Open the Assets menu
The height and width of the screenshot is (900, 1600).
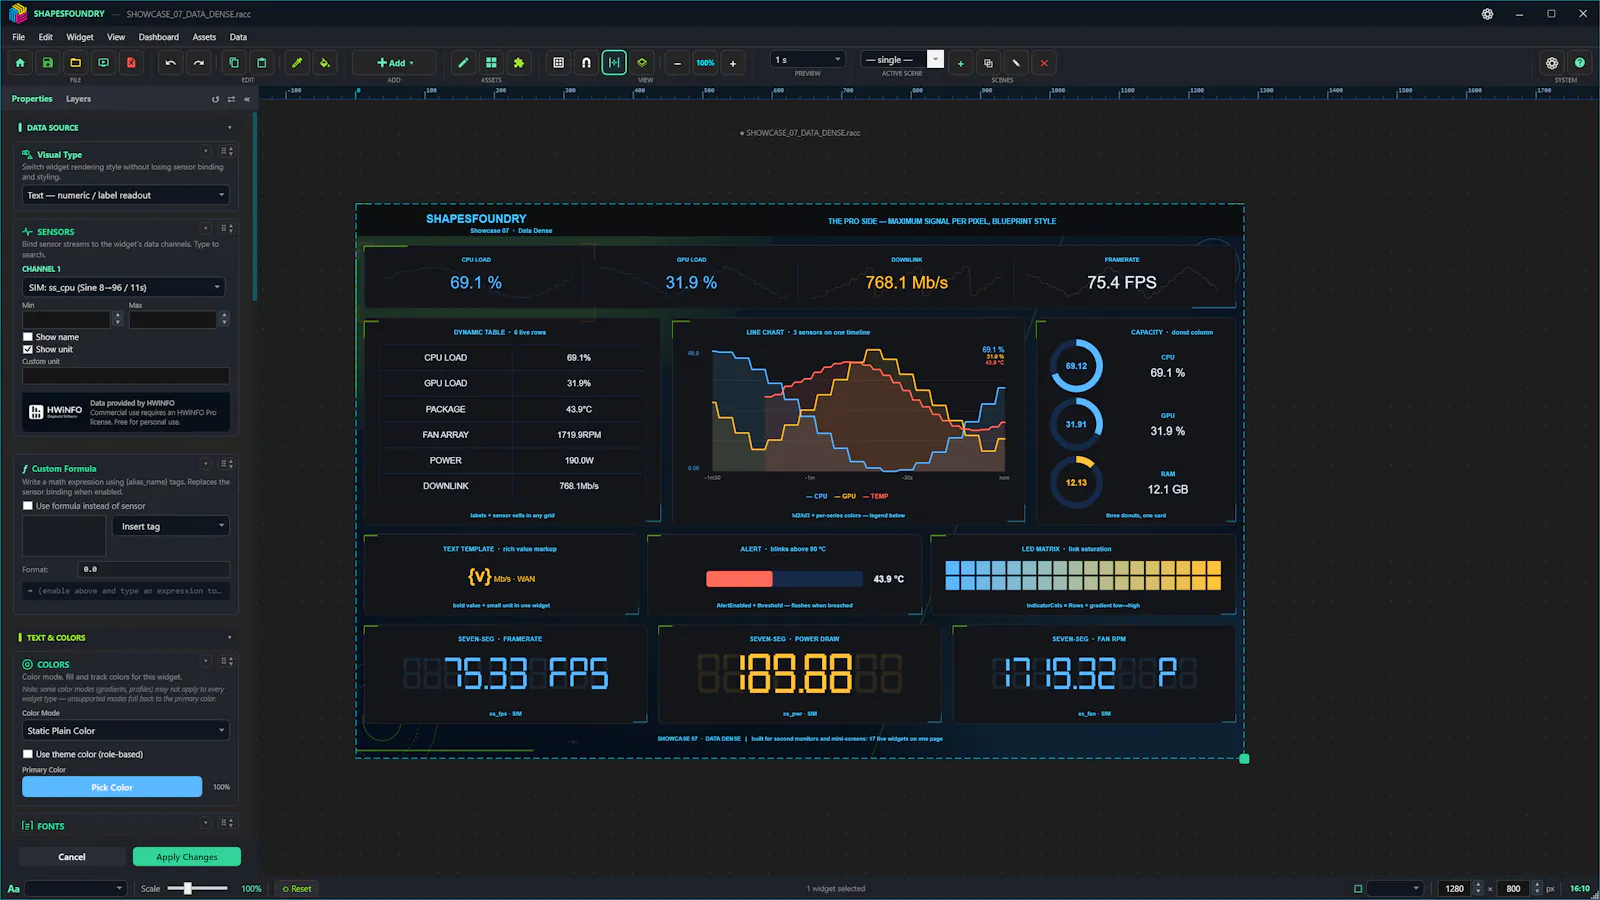[204, 37]
